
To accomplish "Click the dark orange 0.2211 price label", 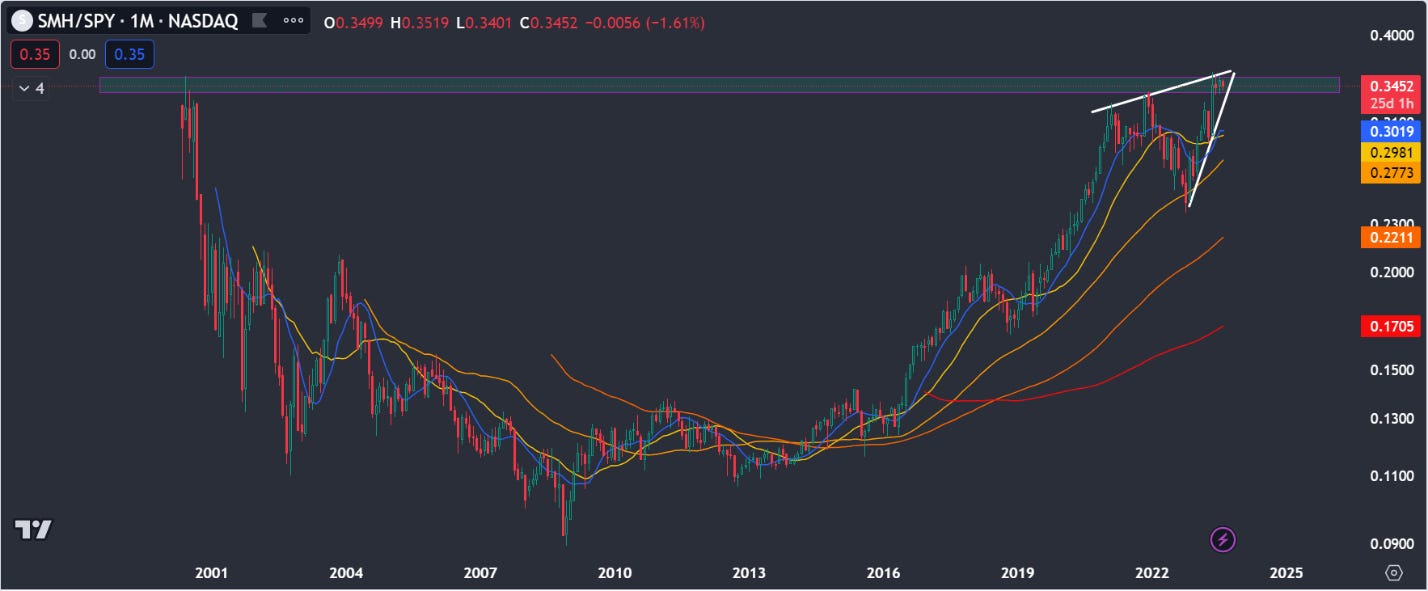I will click(x=1391, y=237).
